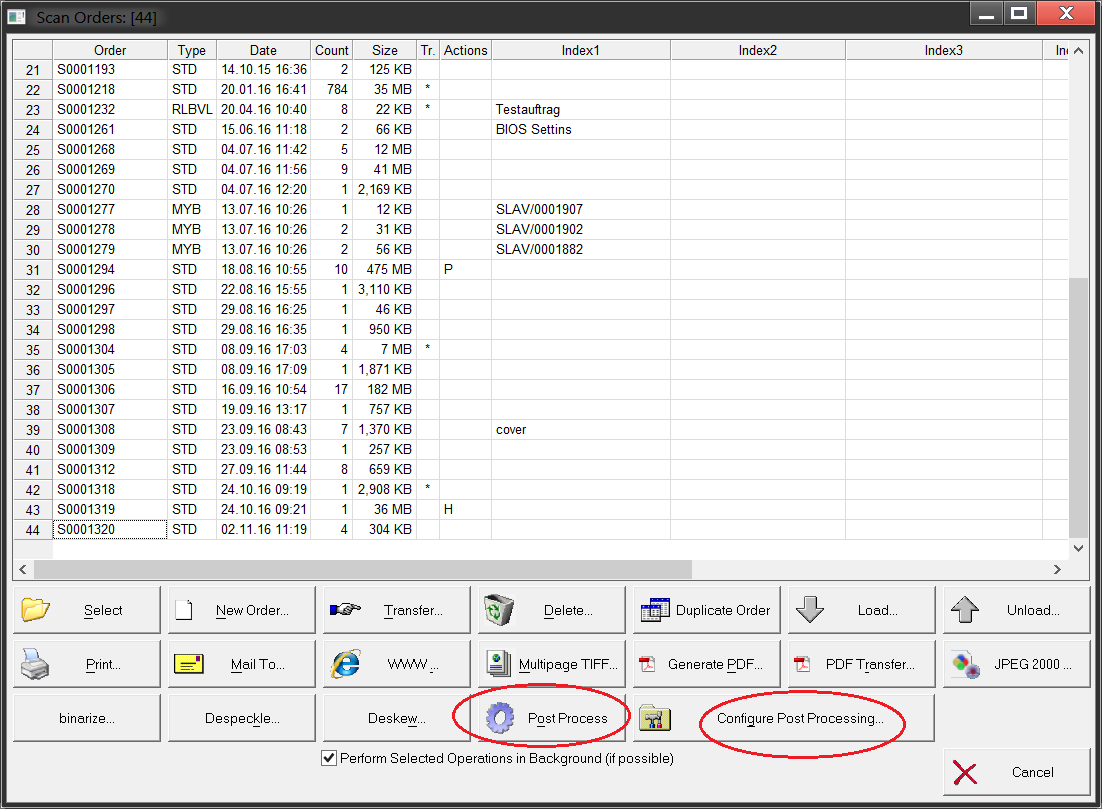Select order S0001218 with 784 count
1102x809 pixels.
(110, 89)
